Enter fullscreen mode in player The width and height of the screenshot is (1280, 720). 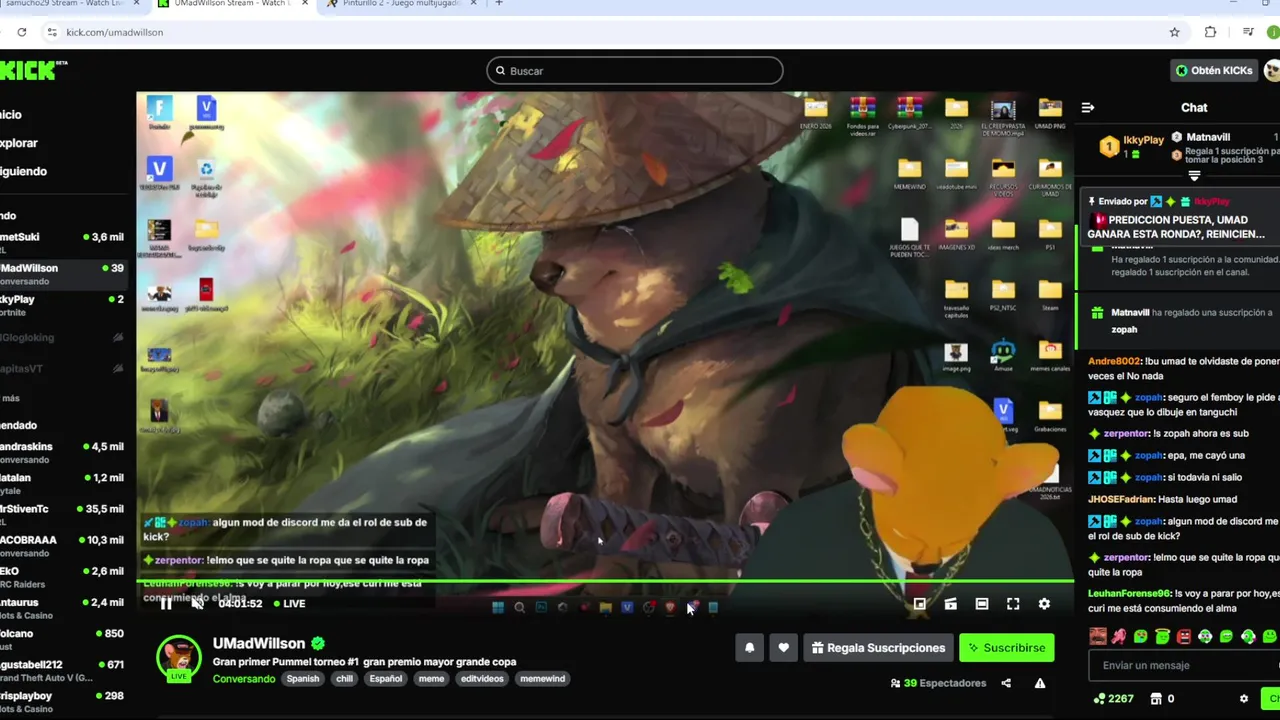(1013, 604)
